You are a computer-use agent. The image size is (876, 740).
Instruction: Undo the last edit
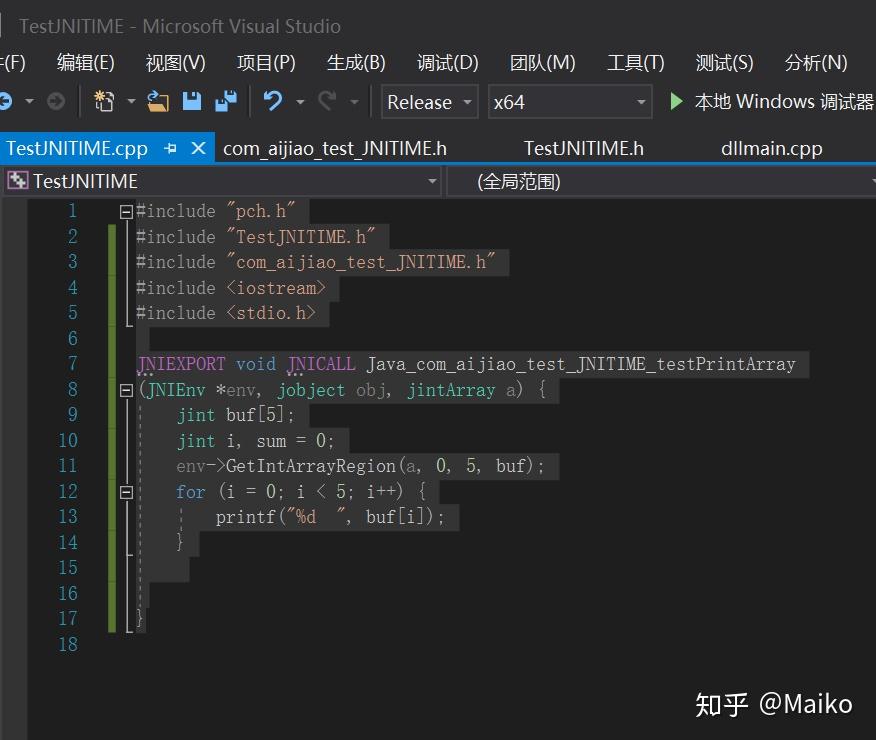(274, 100)
